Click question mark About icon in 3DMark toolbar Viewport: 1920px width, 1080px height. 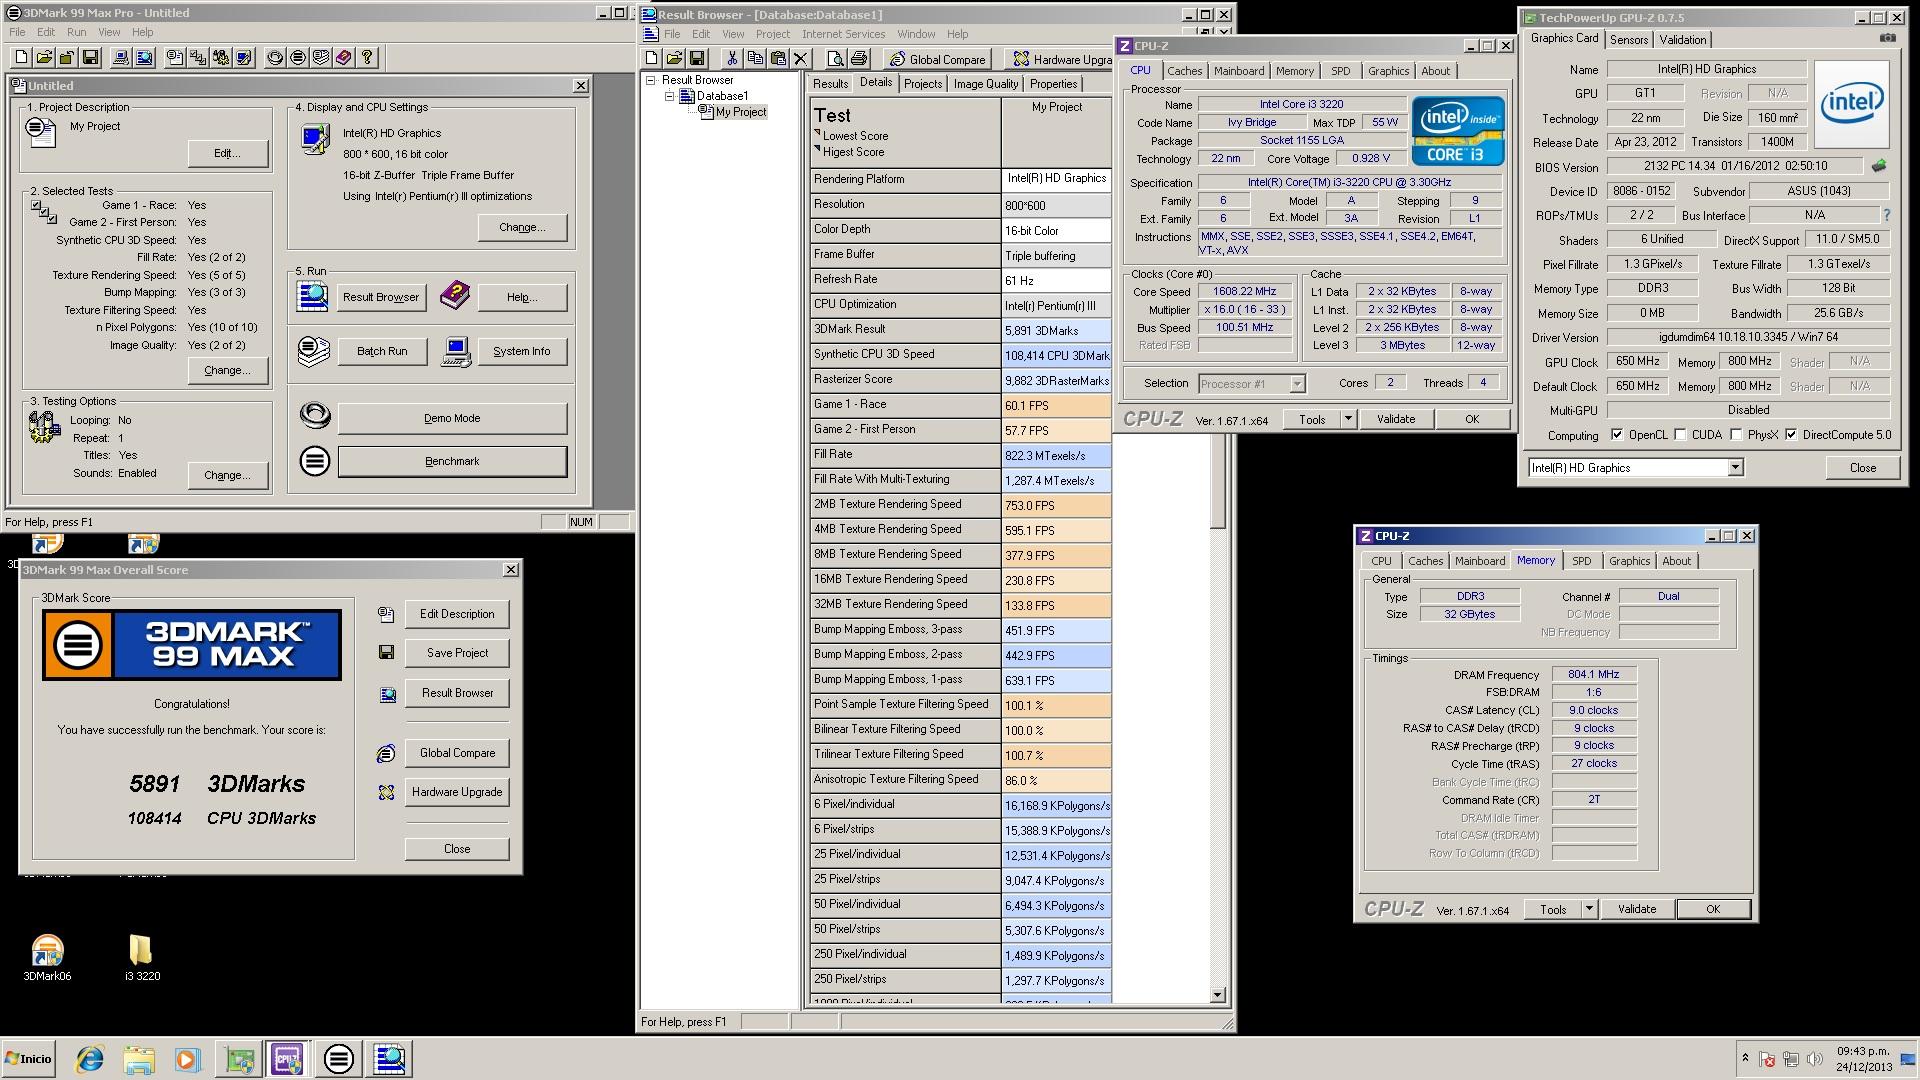367,57
